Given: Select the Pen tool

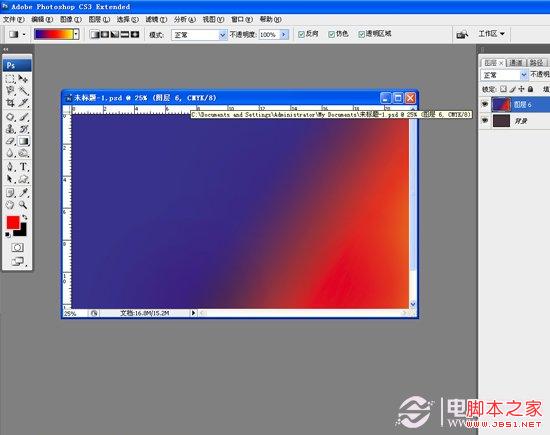Looking at the screenshot, I should (10, 167).
